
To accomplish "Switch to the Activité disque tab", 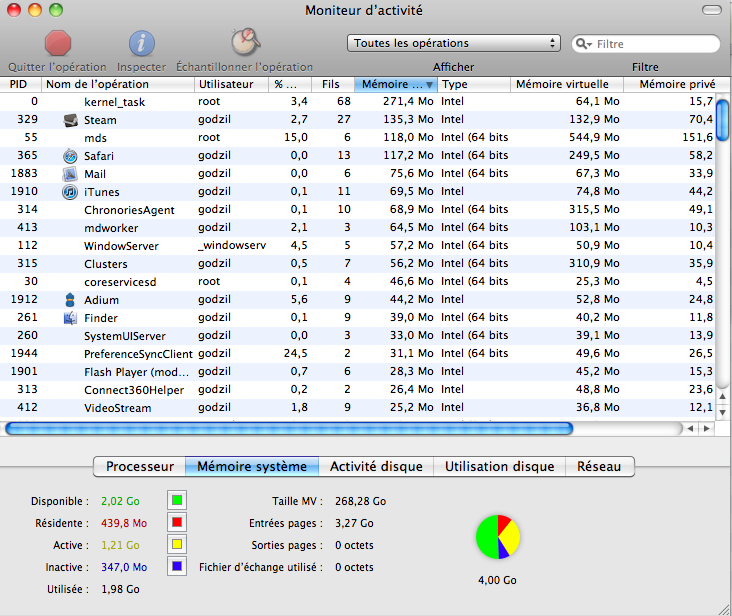I will coord(376,467).
